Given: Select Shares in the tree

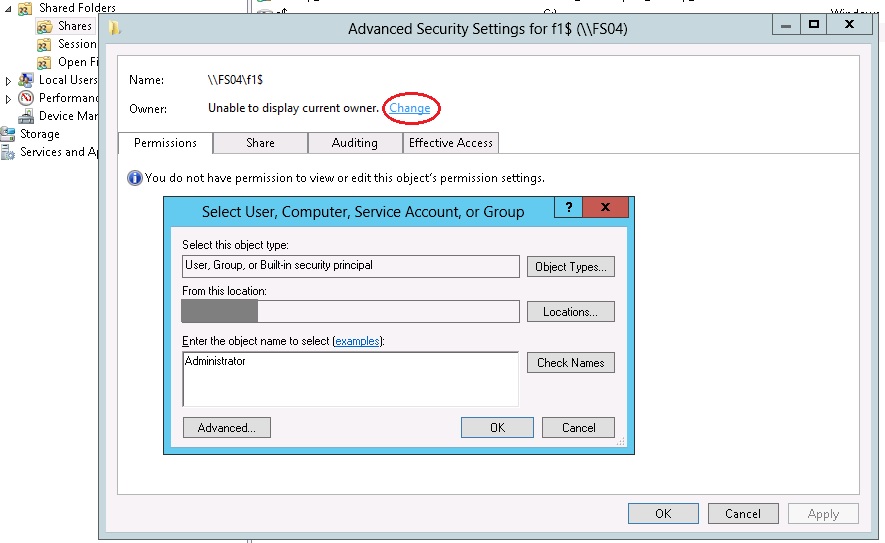Looking at the screenshot, I should pyautogui.click(x=75, y=26).
